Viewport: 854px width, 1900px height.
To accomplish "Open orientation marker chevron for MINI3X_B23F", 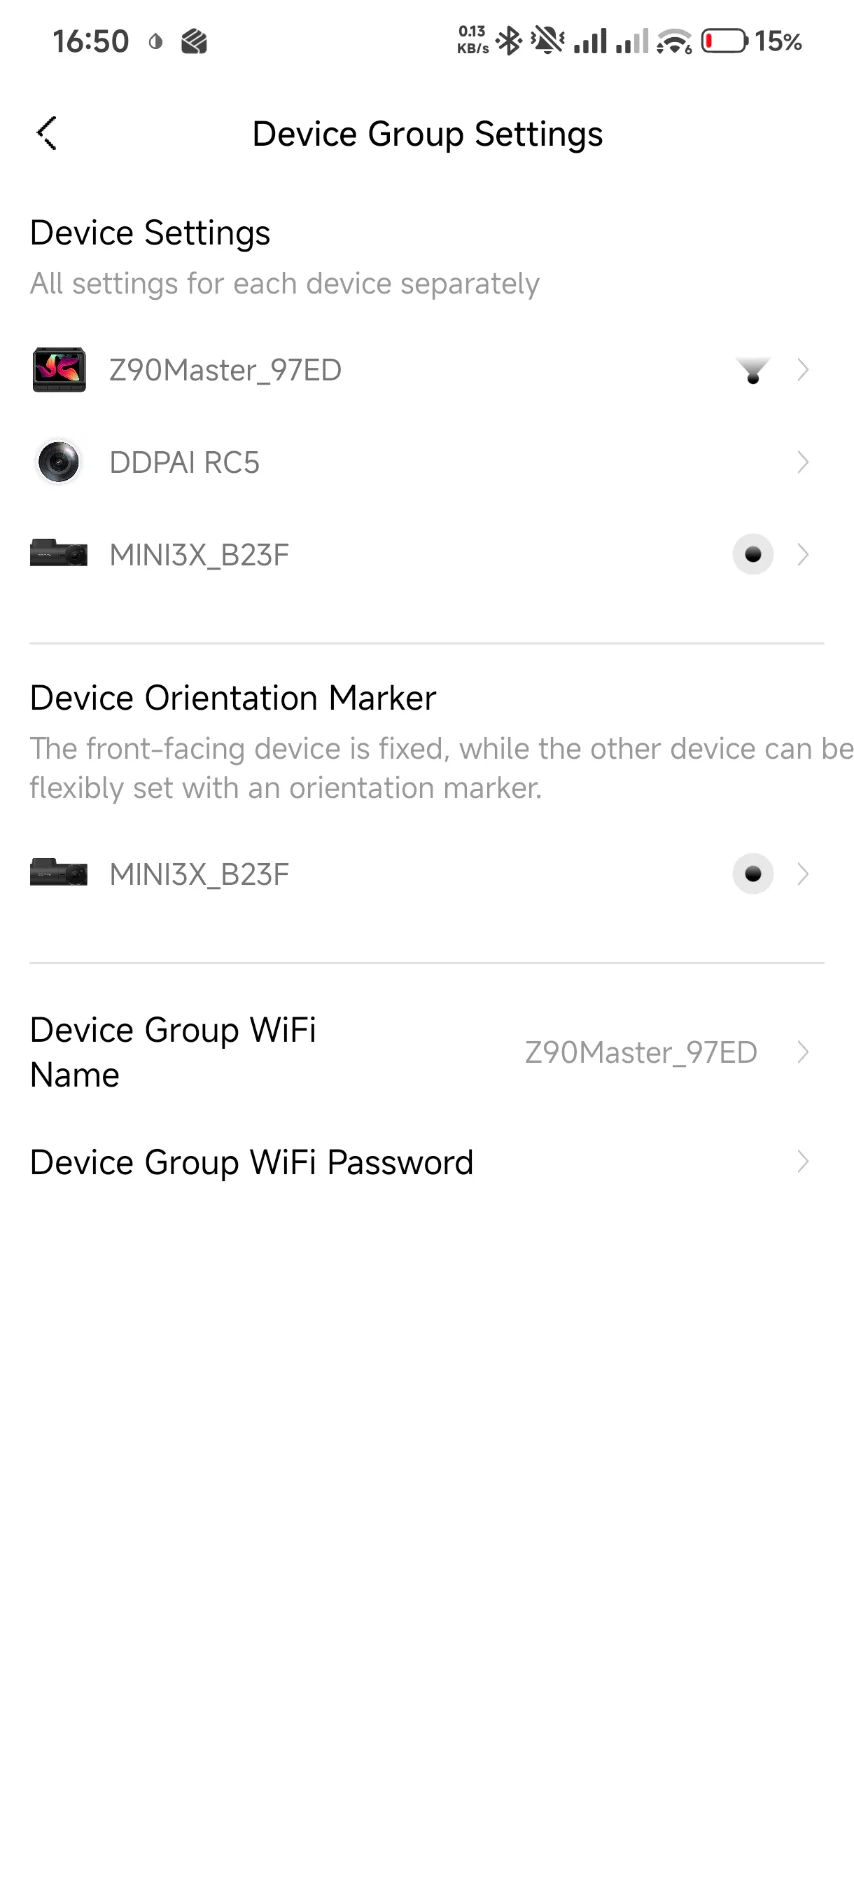I will 802,874.
